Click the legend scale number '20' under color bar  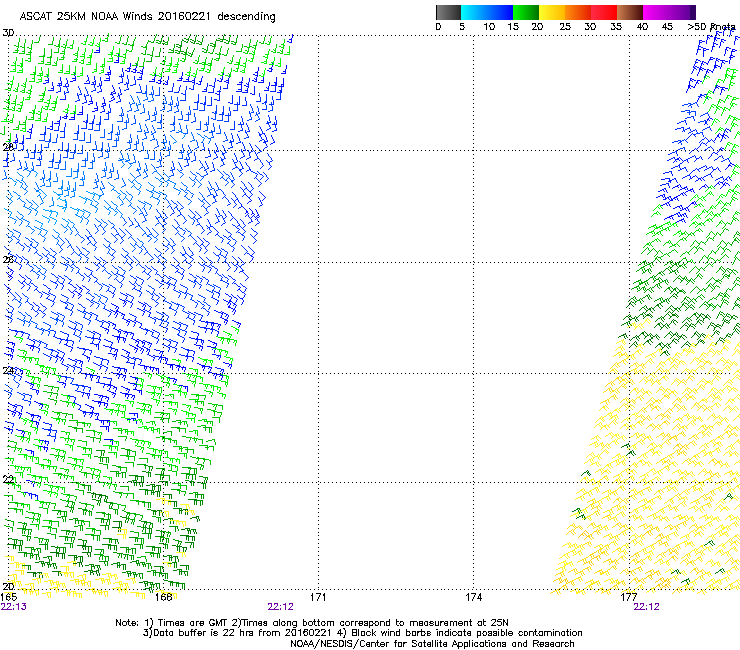[x=537, y=27]
